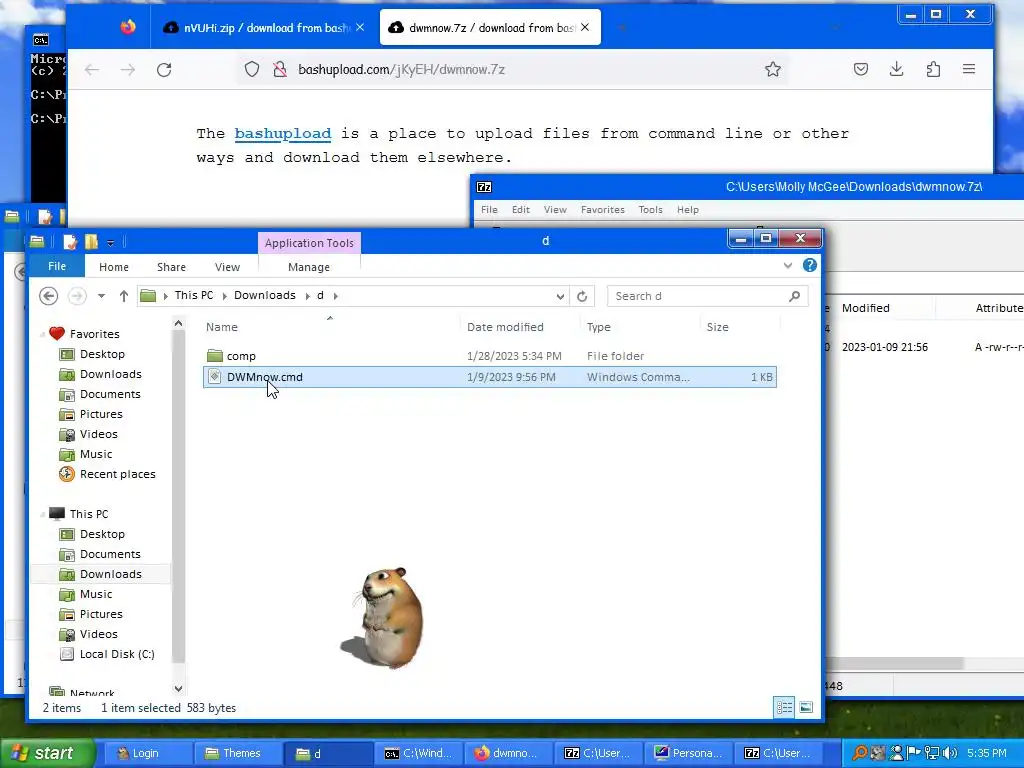Expand the Explorer ribbon chevron

(x=788, y=265)
